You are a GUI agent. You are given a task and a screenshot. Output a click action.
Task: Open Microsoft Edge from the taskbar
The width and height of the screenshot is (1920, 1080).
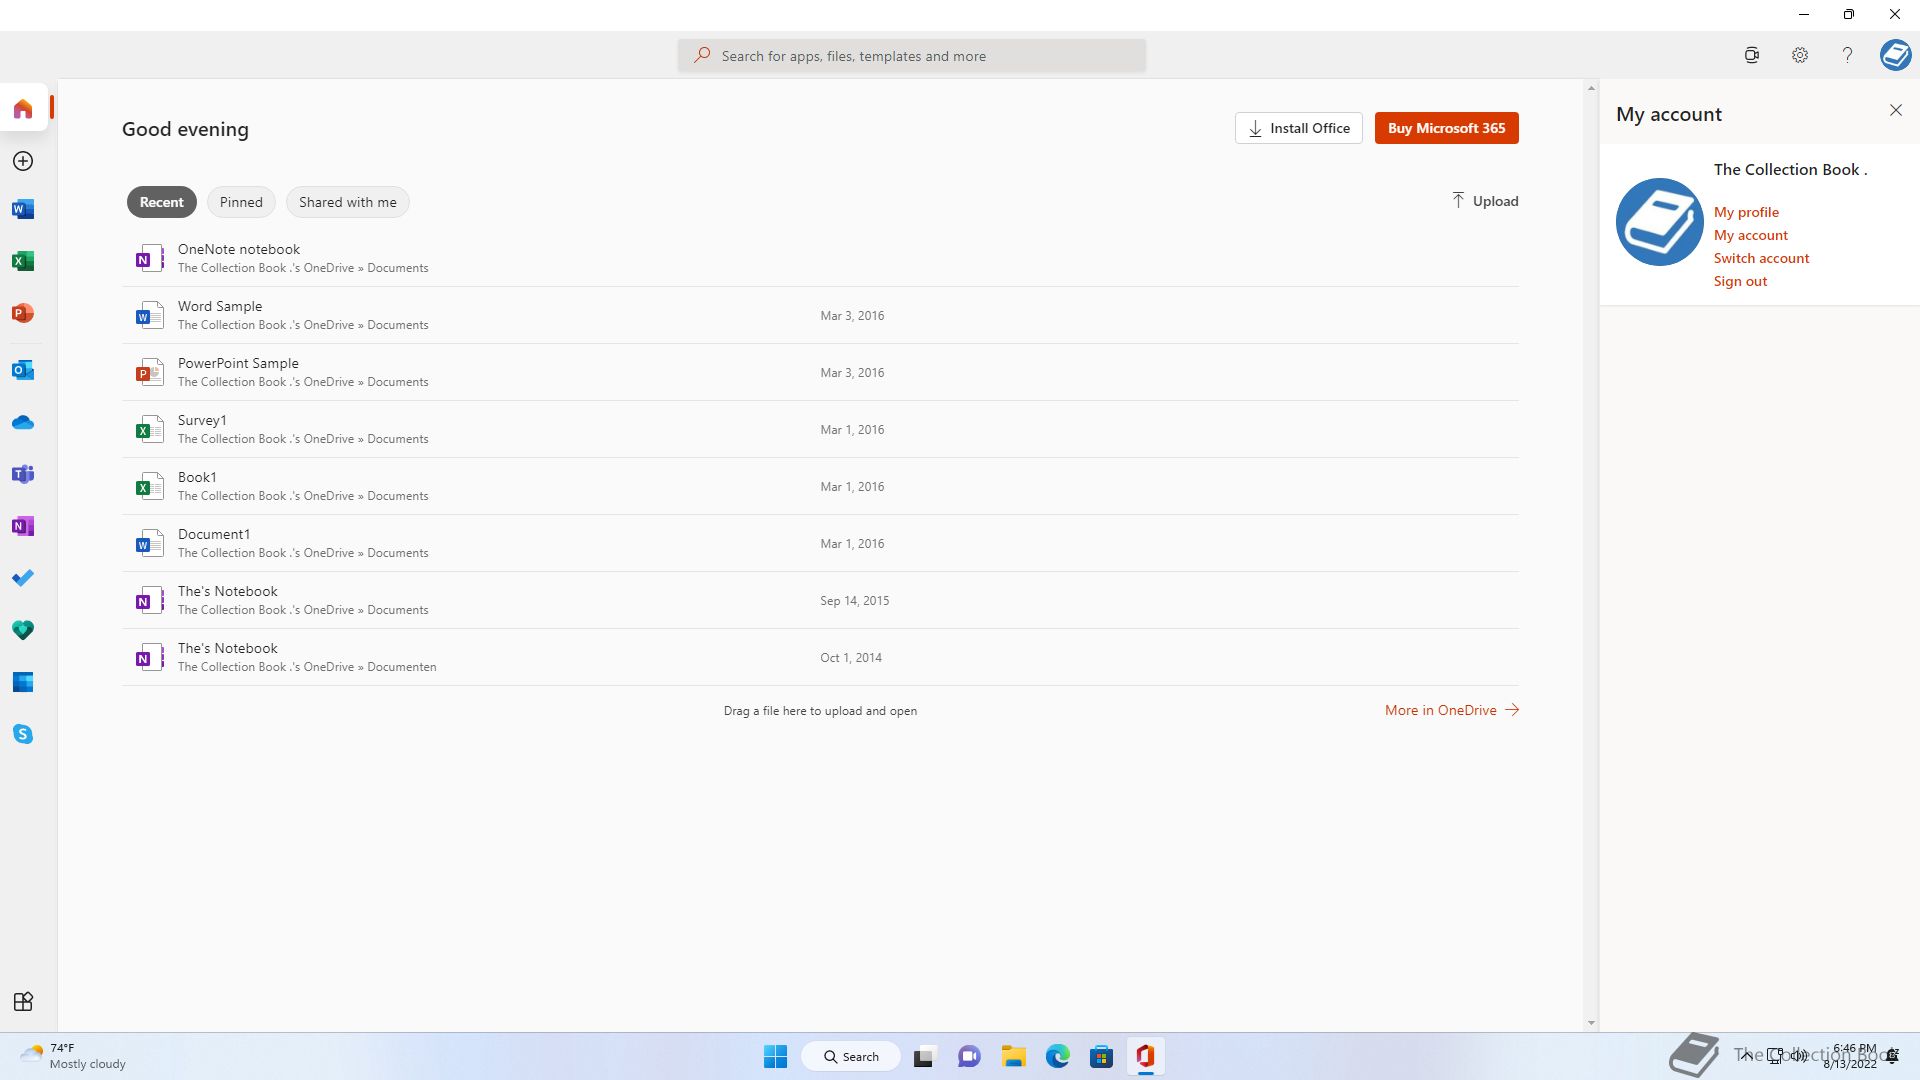[x=1057, y=1056]
